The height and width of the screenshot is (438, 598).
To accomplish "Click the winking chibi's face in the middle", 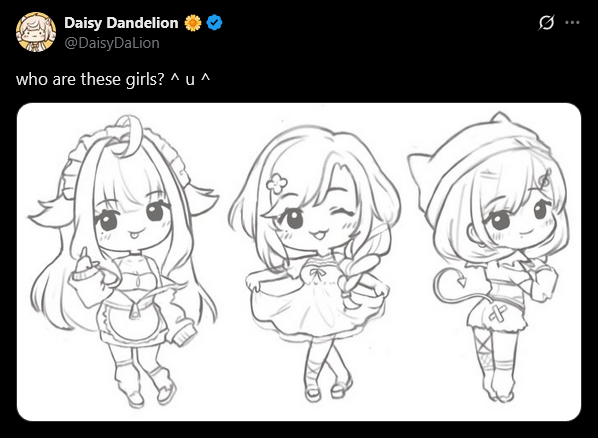I will [317, 221].
